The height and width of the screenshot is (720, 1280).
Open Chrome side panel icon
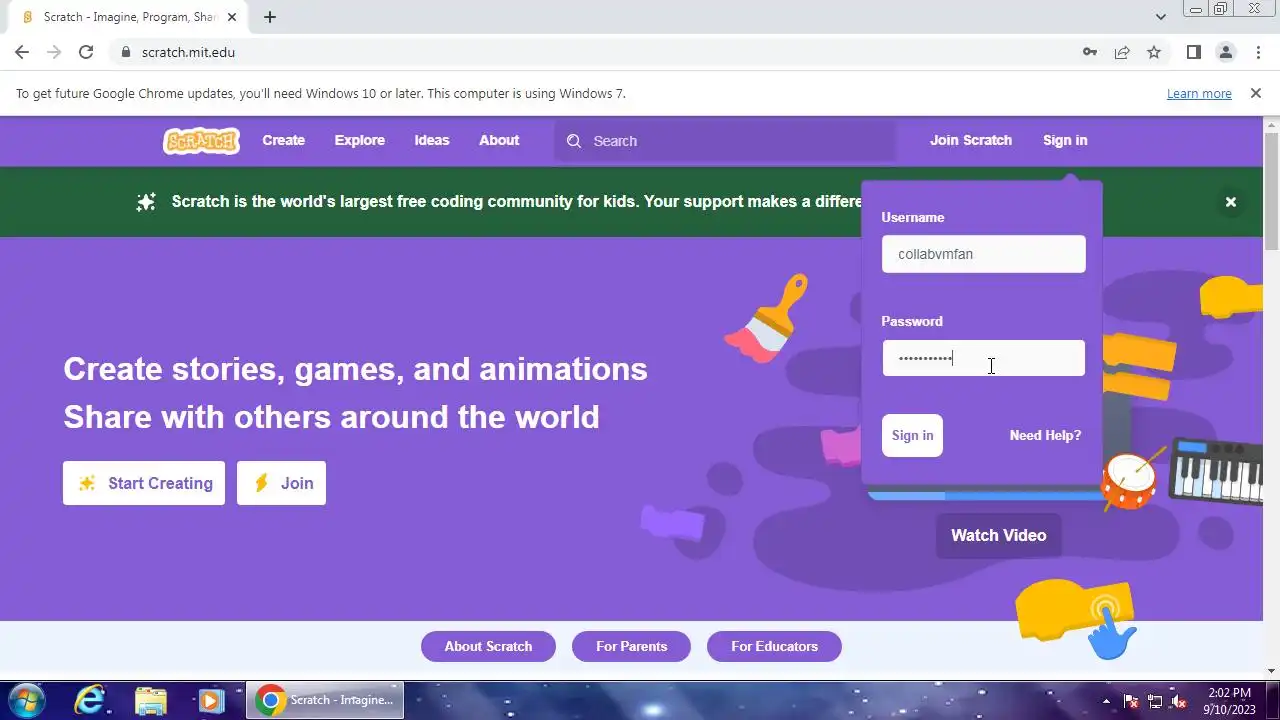(x=1193, y=52)
